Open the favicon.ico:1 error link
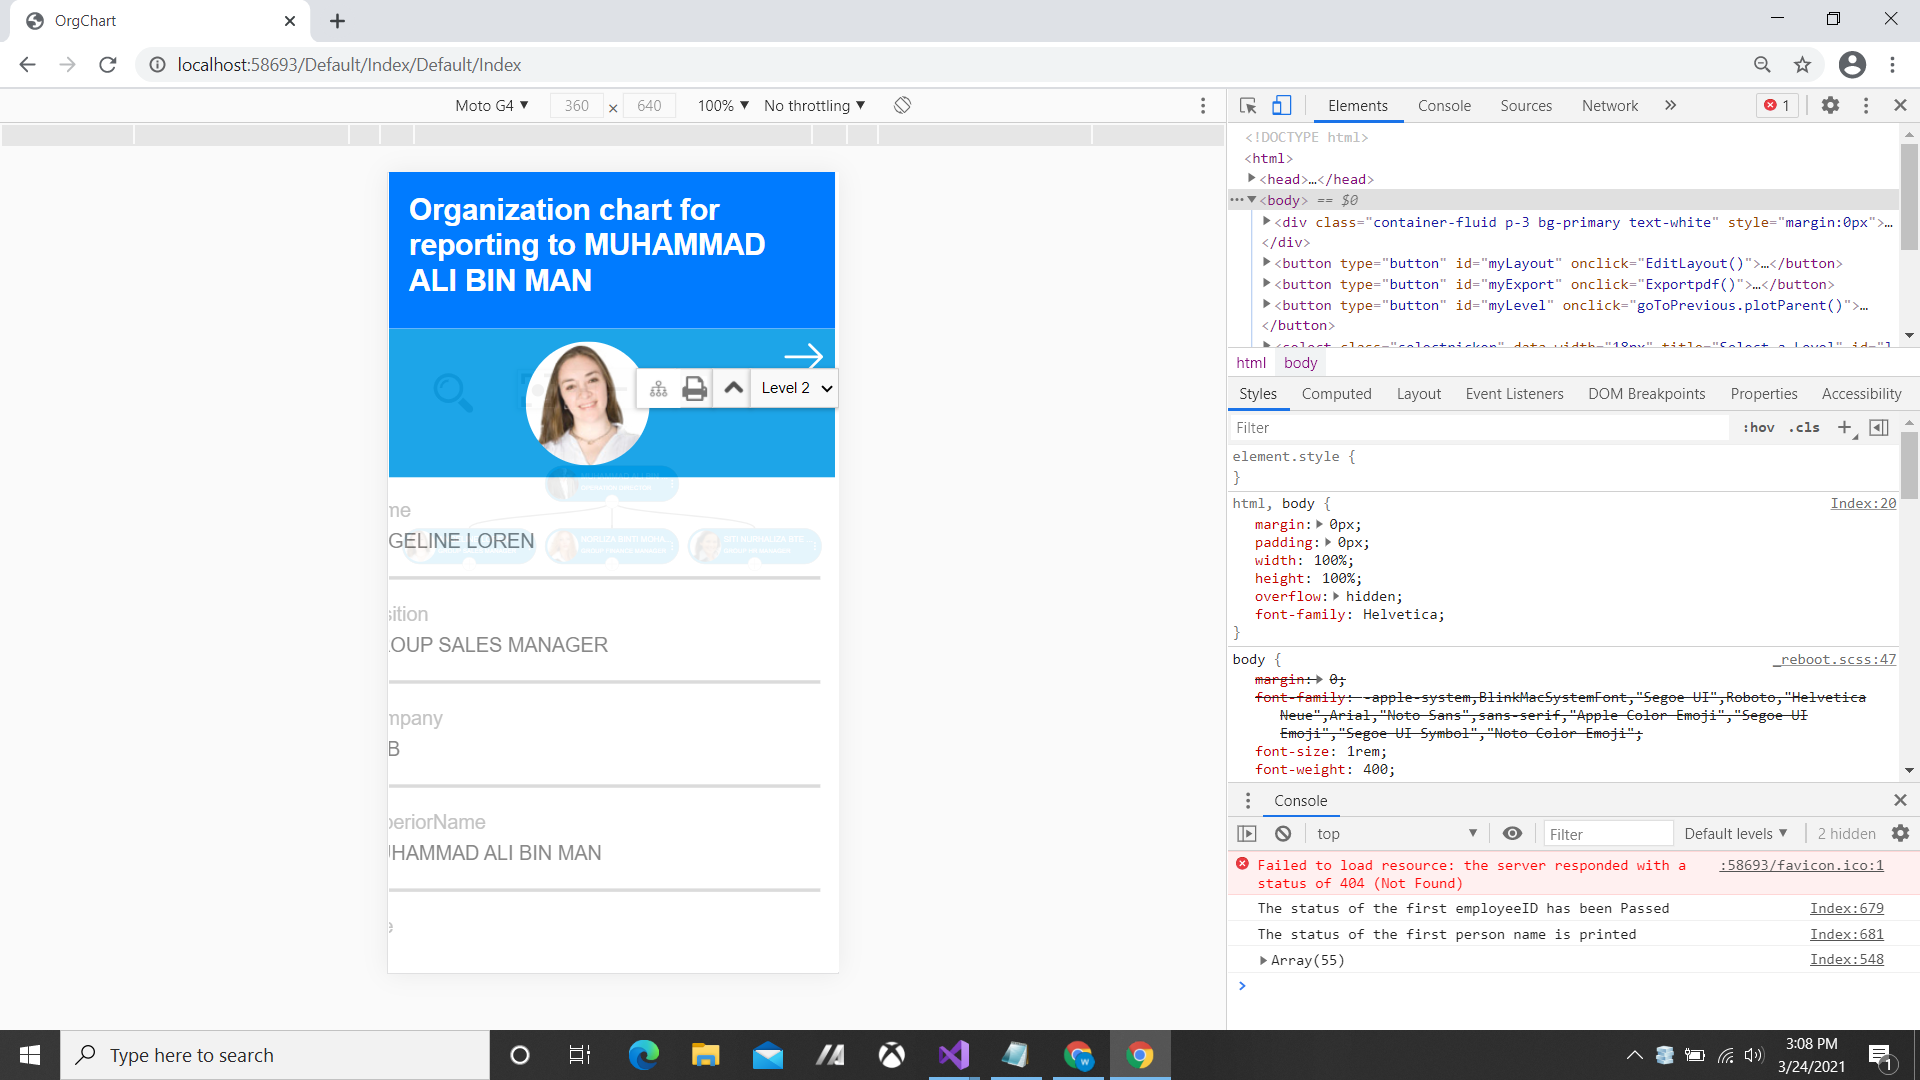The width and height of the screenshot is (1920, 1080). click(x=1801, y=865)
